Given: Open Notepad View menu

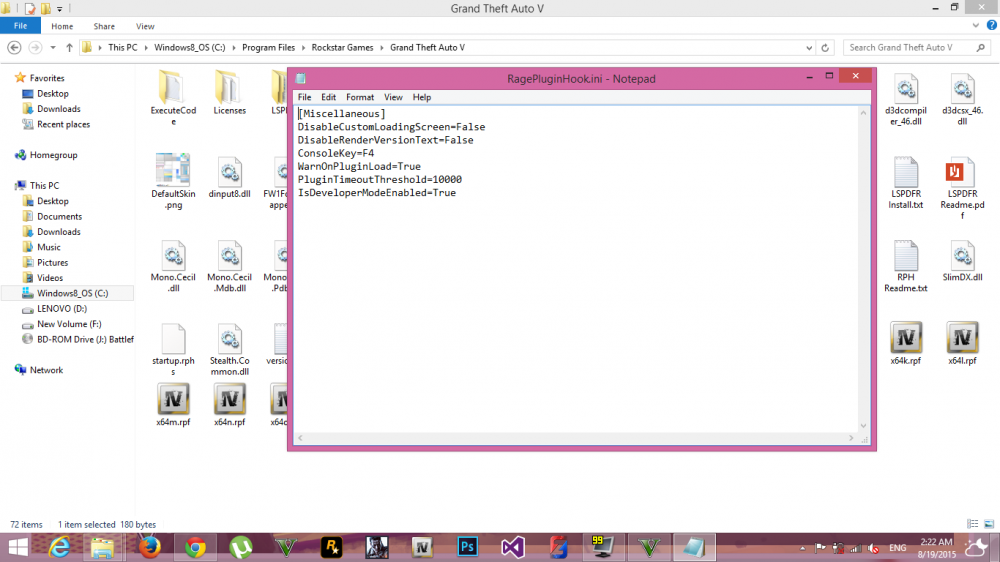Looking at the screenshot, I should (x=393, y=97).
